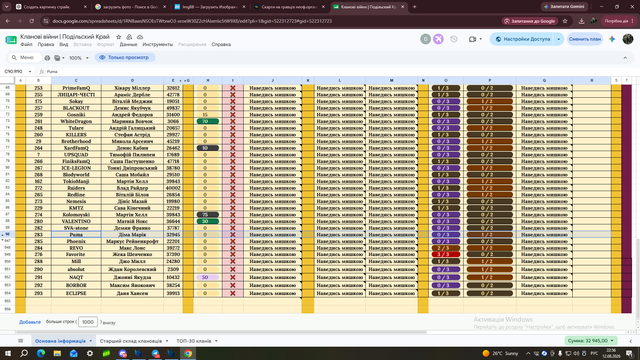Open the Данные menu

coord(128,44)
